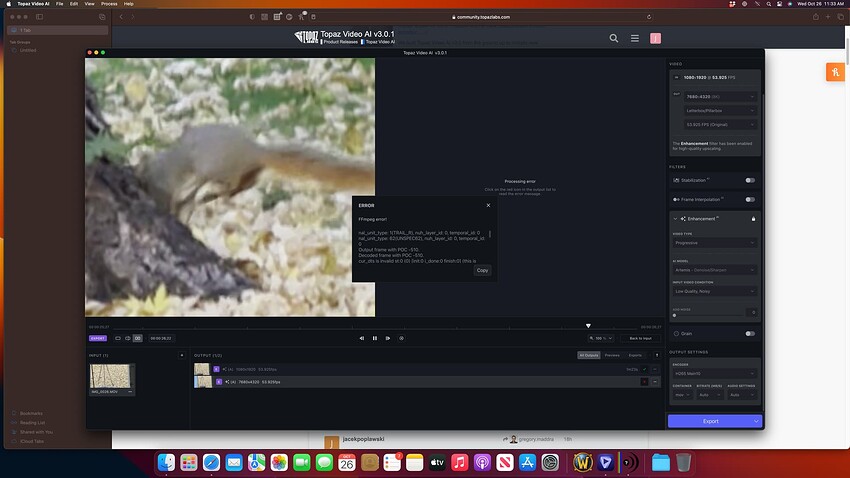
Task: Open Bookmarks in Safari sidebar
Action: tap(31, 414)
